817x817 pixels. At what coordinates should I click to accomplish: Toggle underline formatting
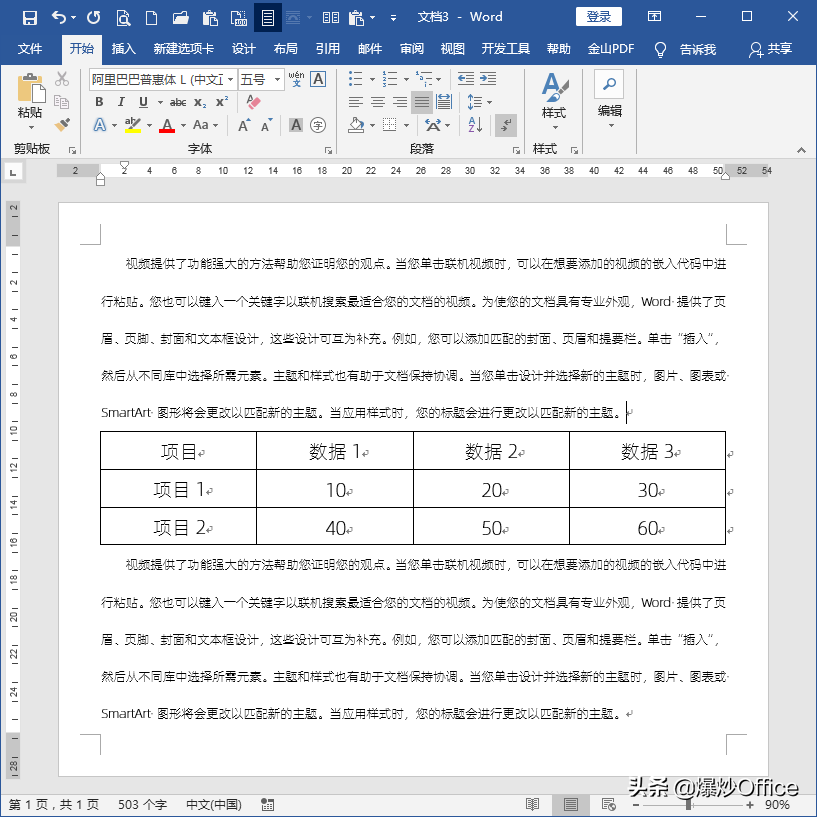point(143,102)
